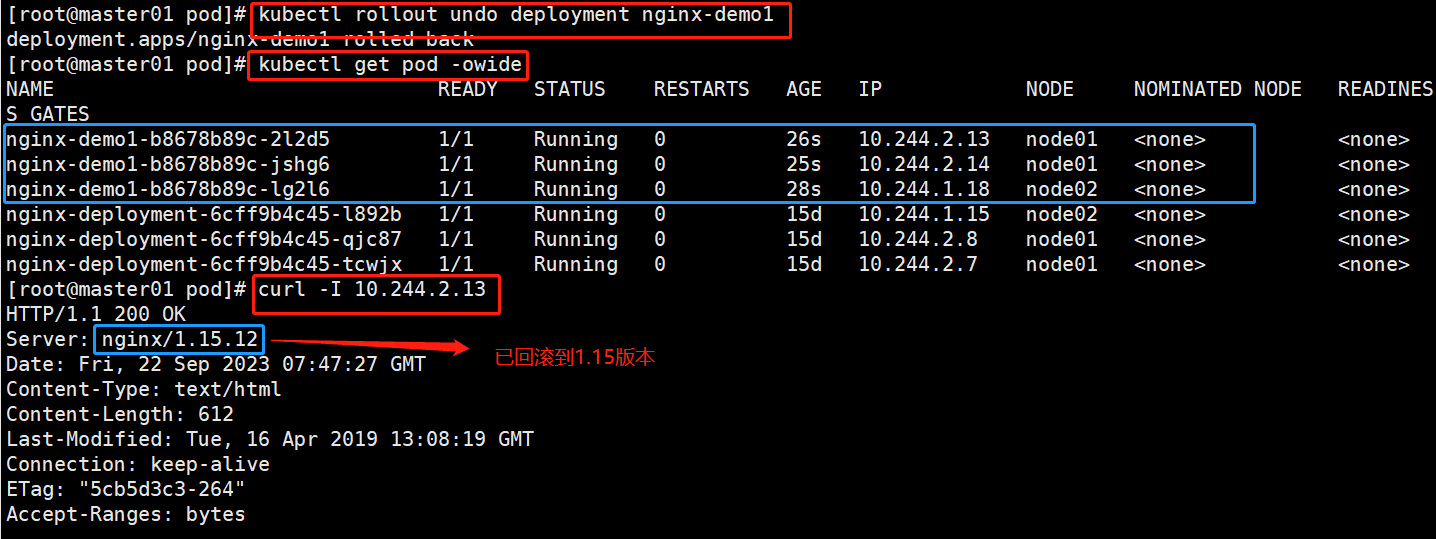Click IP address 10.244.1.15
This screenshot has height=539, width=1436.
coord(924,214)
